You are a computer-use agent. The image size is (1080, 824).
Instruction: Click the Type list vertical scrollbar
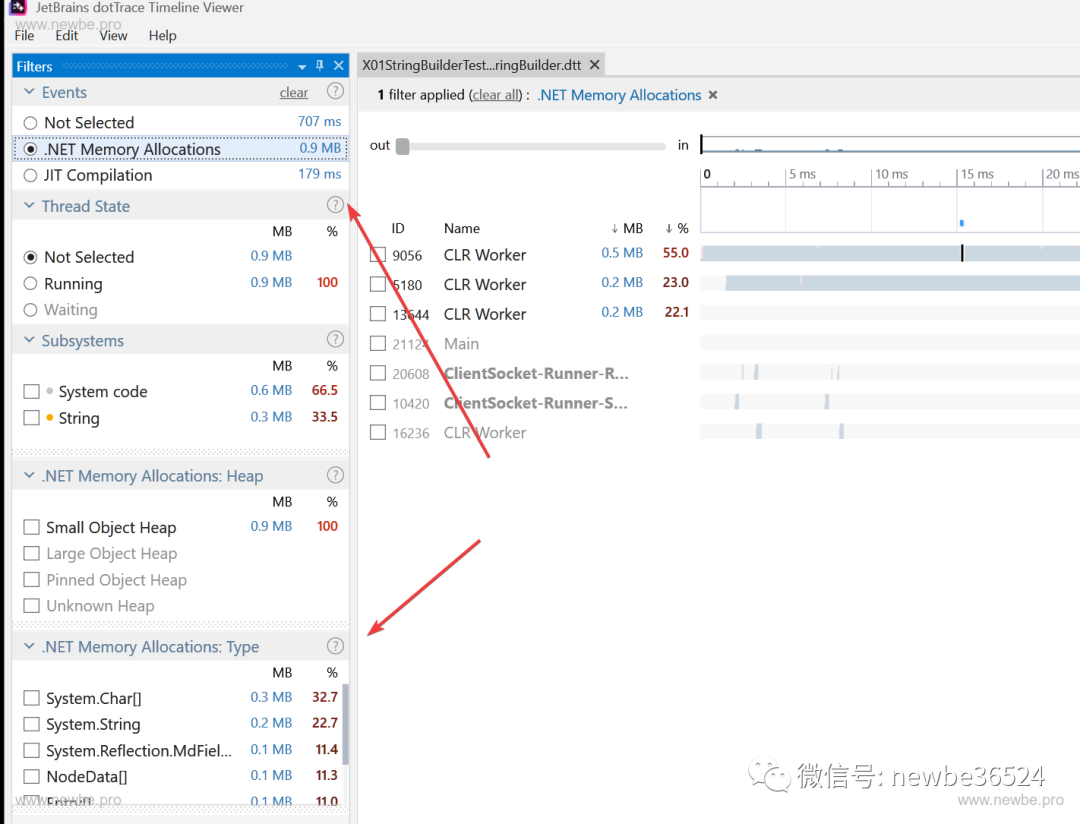pos(346,723)
